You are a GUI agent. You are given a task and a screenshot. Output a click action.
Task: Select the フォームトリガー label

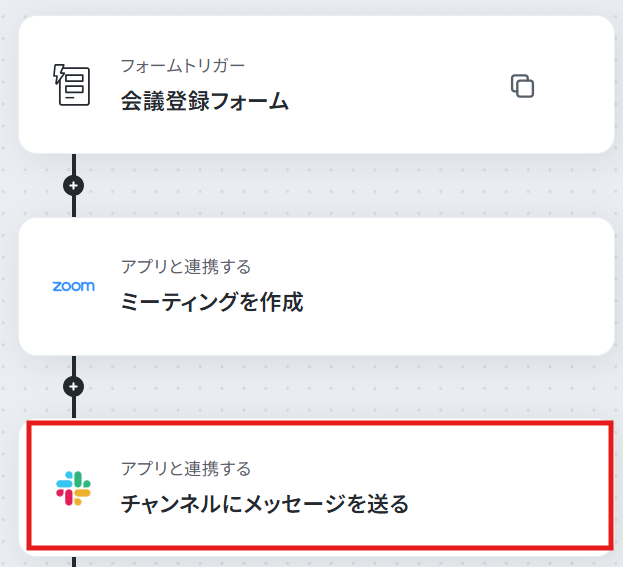coord(183,66)
